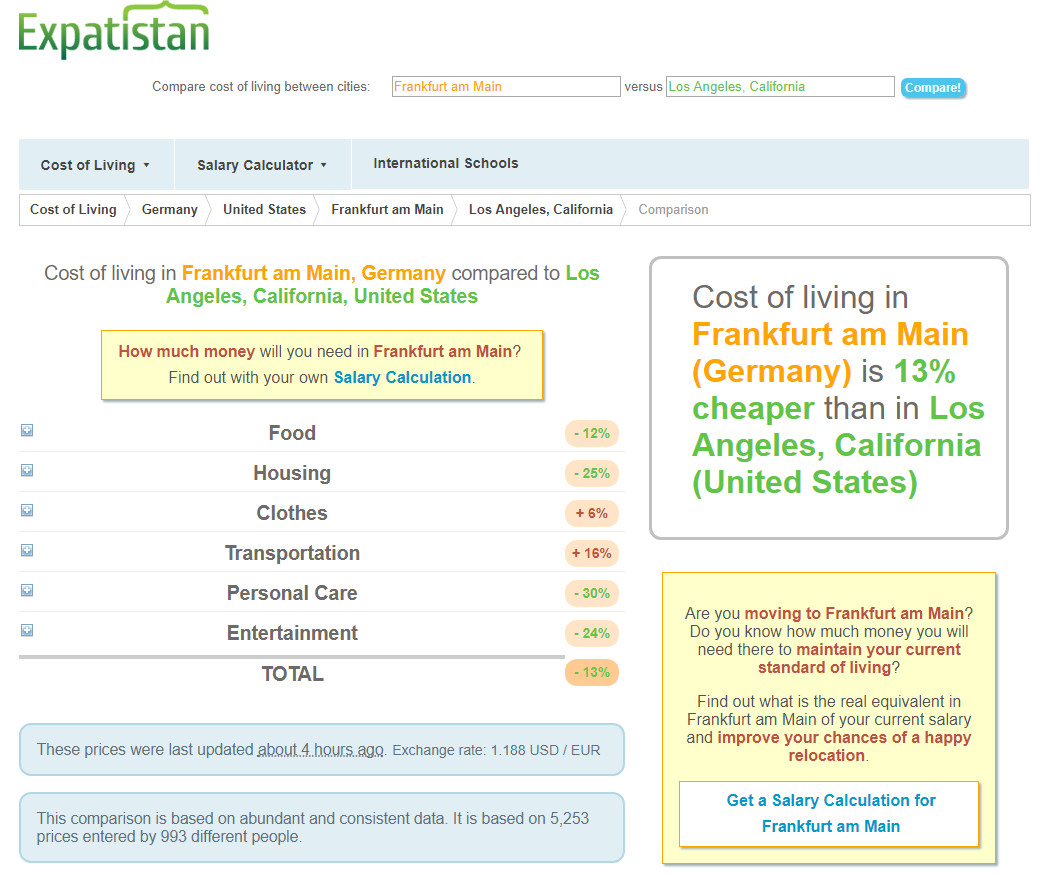Viewport: 1043px width, 877px height.
Task: Click the Expatistan logo
Action: [113, 33]
